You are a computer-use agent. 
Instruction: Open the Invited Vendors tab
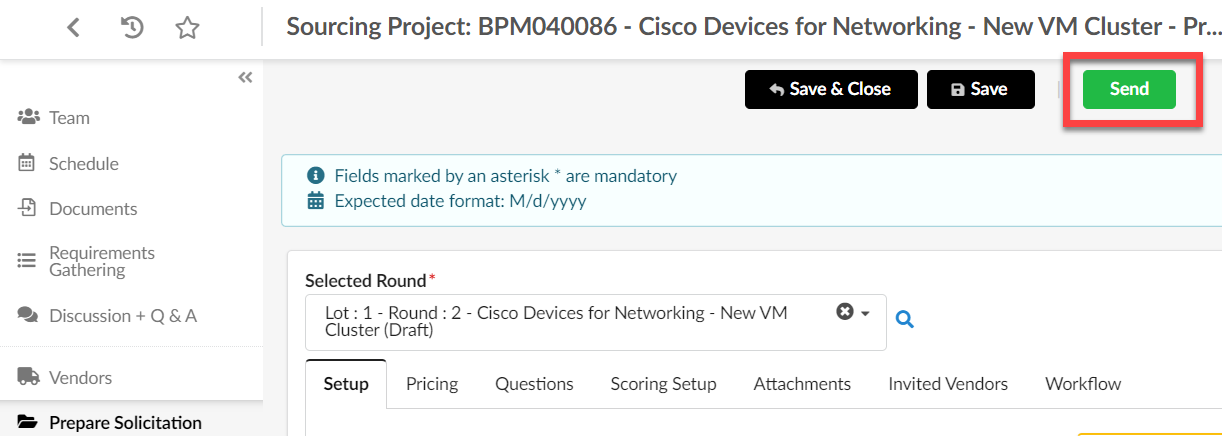click(948, 384)
